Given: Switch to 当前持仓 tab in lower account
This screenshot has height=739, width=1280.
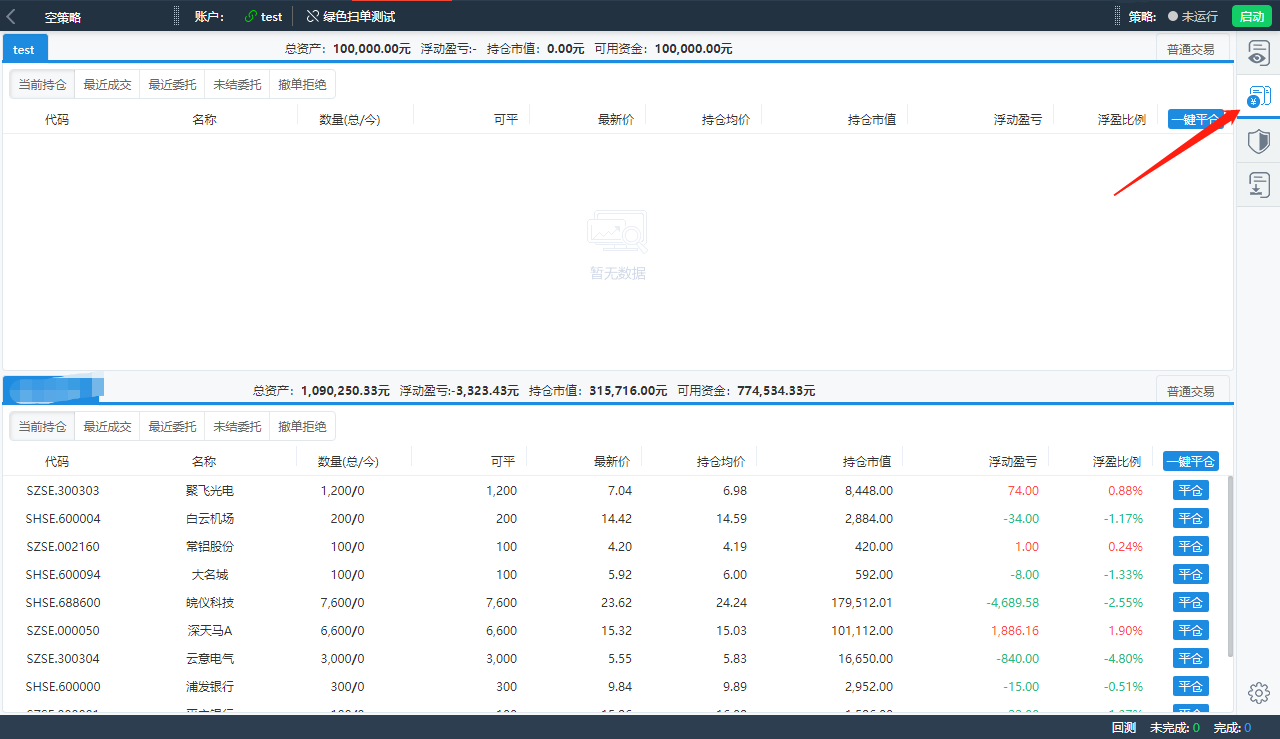Looking at the screenshot, I should 43,427.
